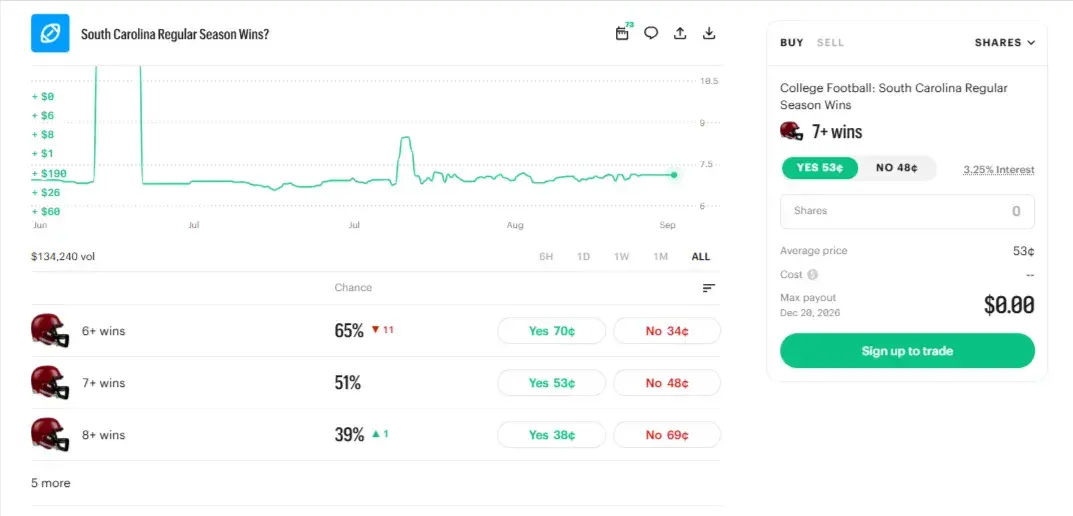Click the South Carolina Regular Season Wins? title

coord(175,34)
